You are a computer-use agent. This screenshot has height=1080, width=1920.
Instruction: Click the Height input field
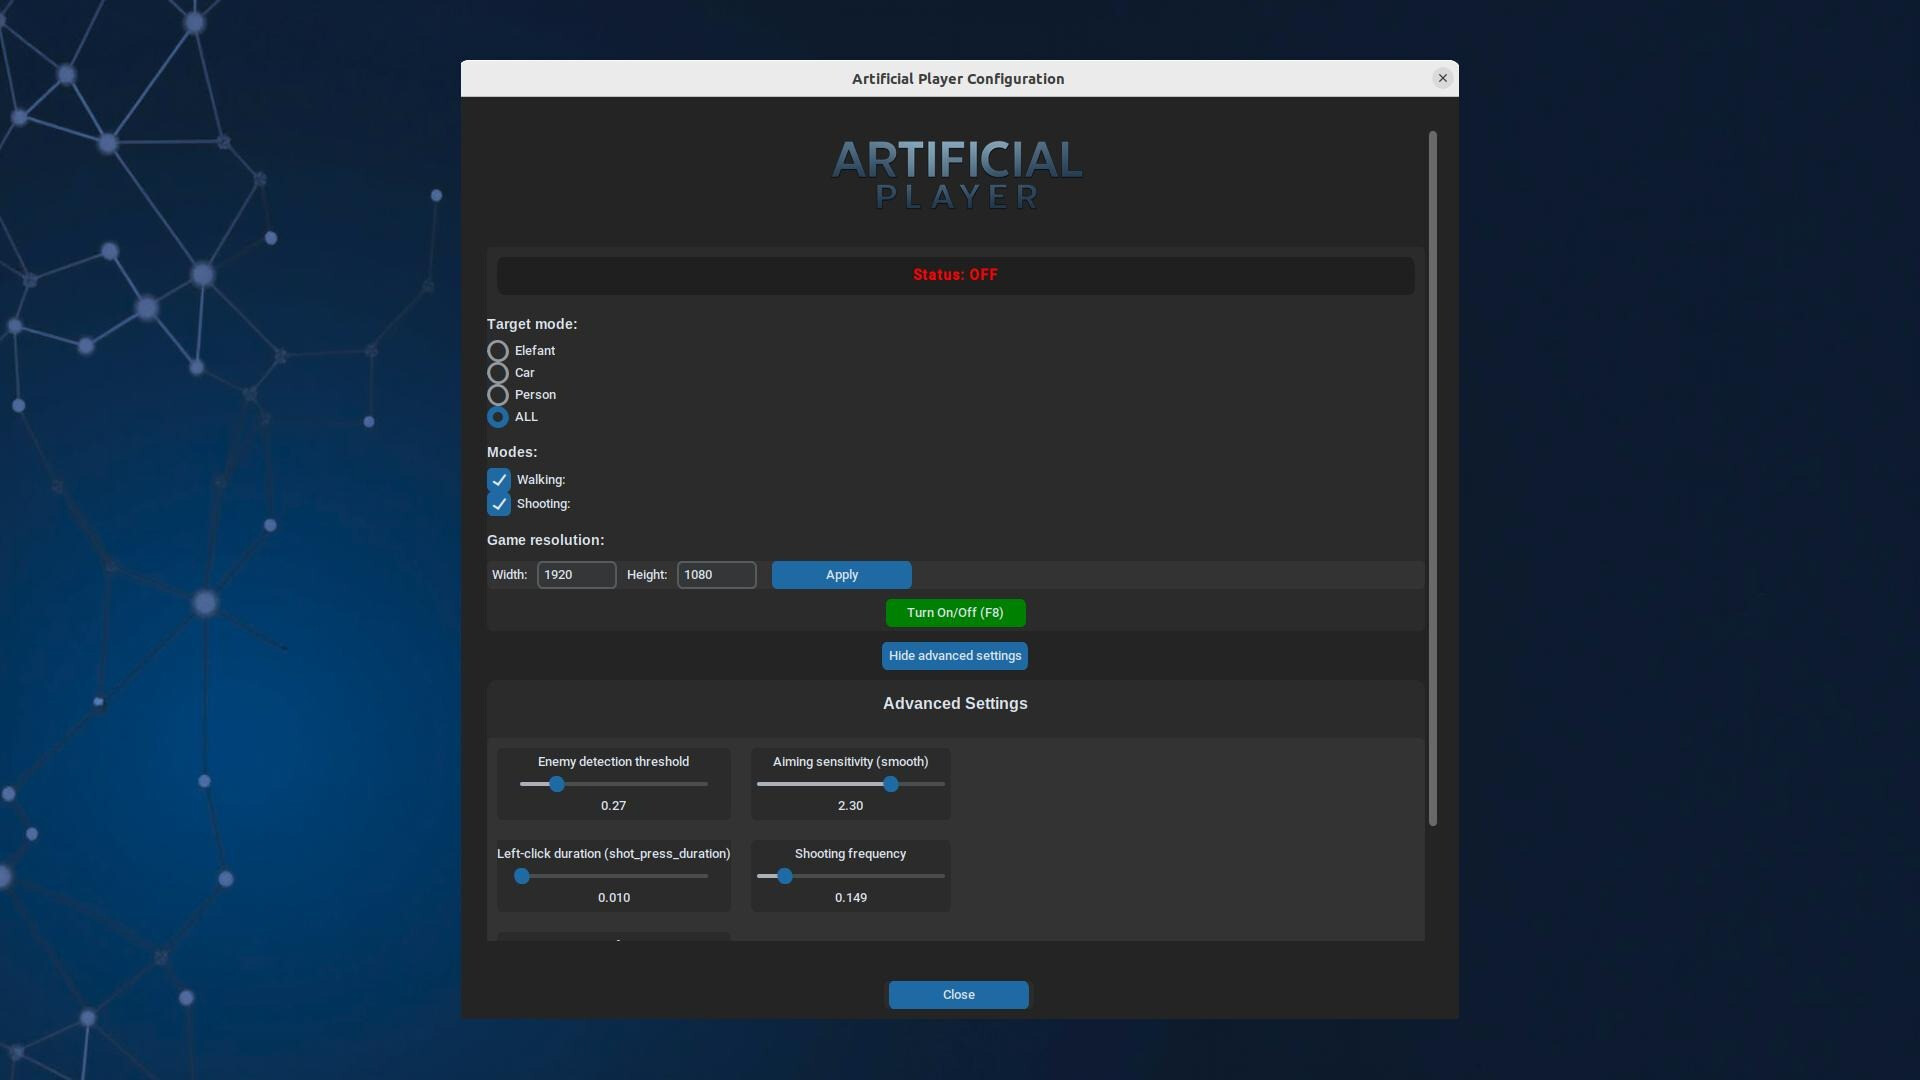click(x=716, y=575)
